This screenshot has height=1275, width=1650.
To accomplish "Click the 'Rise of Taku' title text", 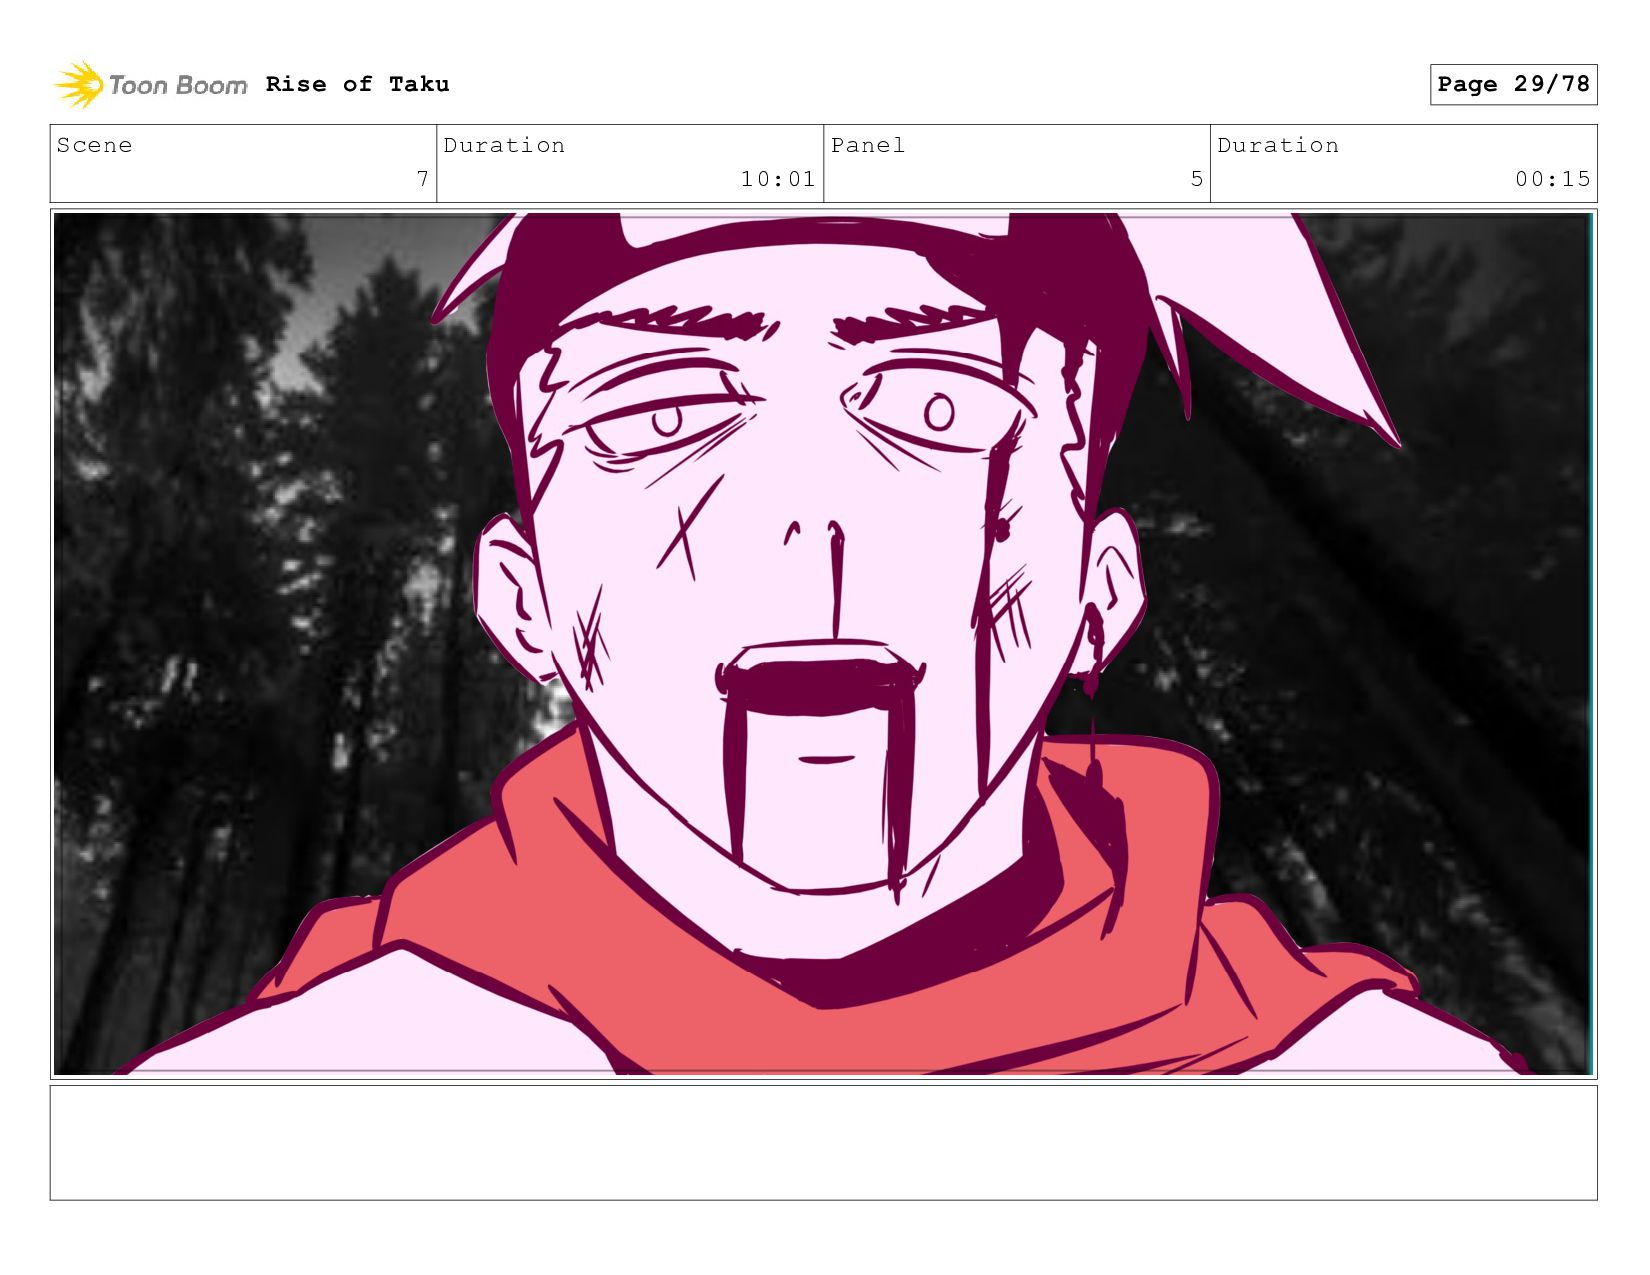I will click(x=357, y=84).
